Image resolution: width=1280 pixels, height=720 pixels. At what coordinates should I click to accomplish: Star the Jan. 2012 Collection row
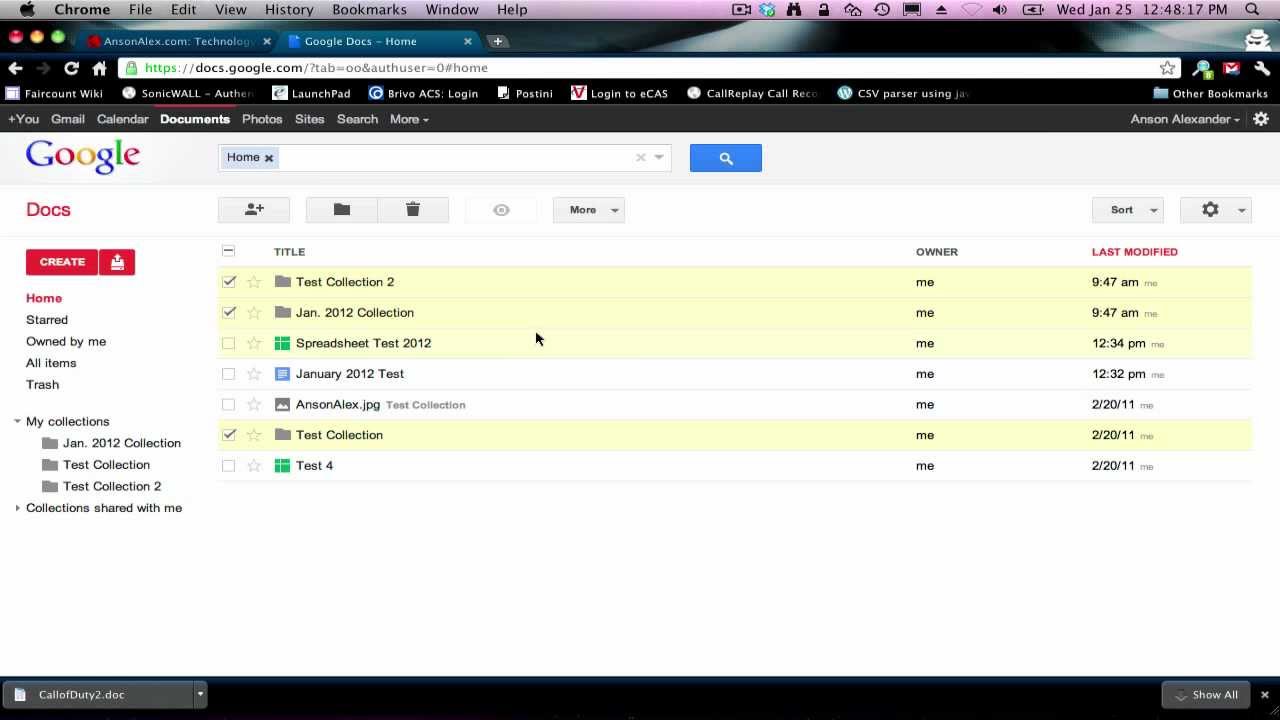(254, 313)
